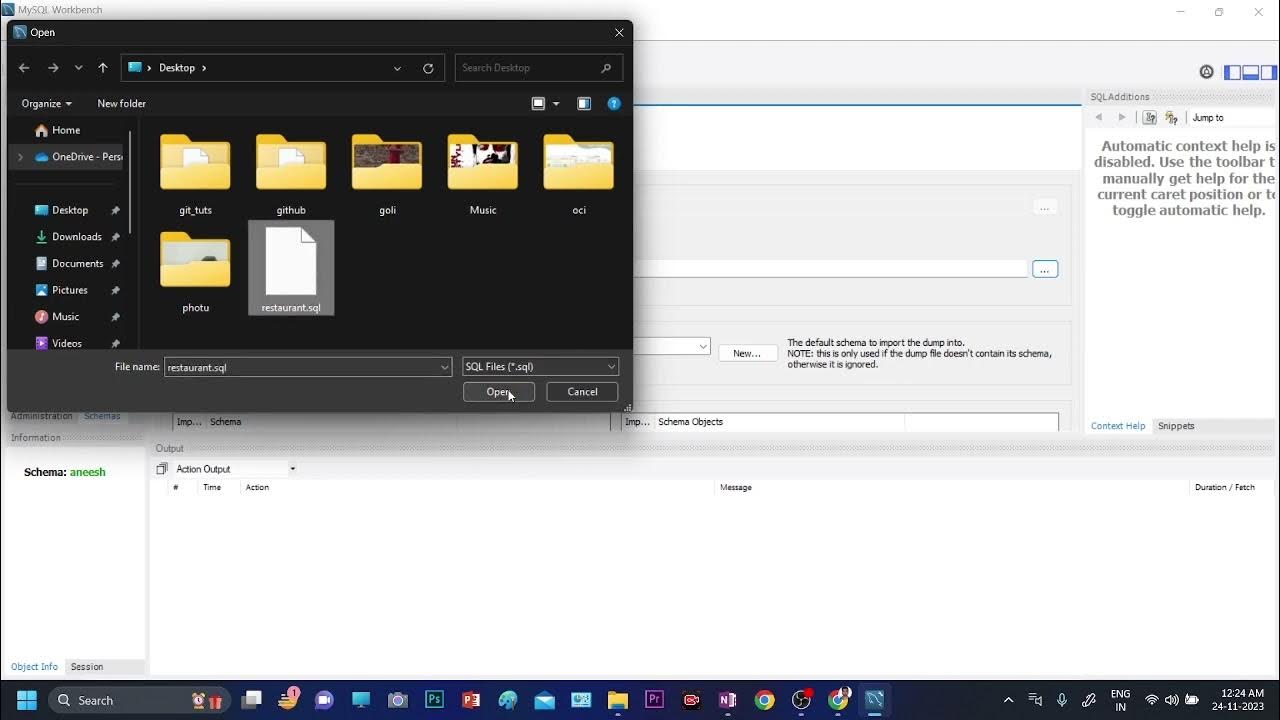The height and width of the screenshot is (720, 1280).
Task: Open default target schema dropdown
Action: 703,346
